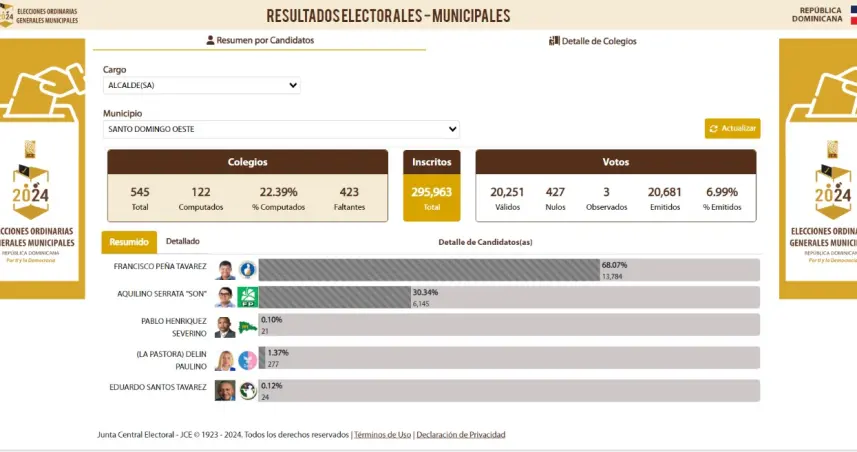Click the green FP party logo
The height and width of the screenshot is (452, 857).
(x=247, y=297)
